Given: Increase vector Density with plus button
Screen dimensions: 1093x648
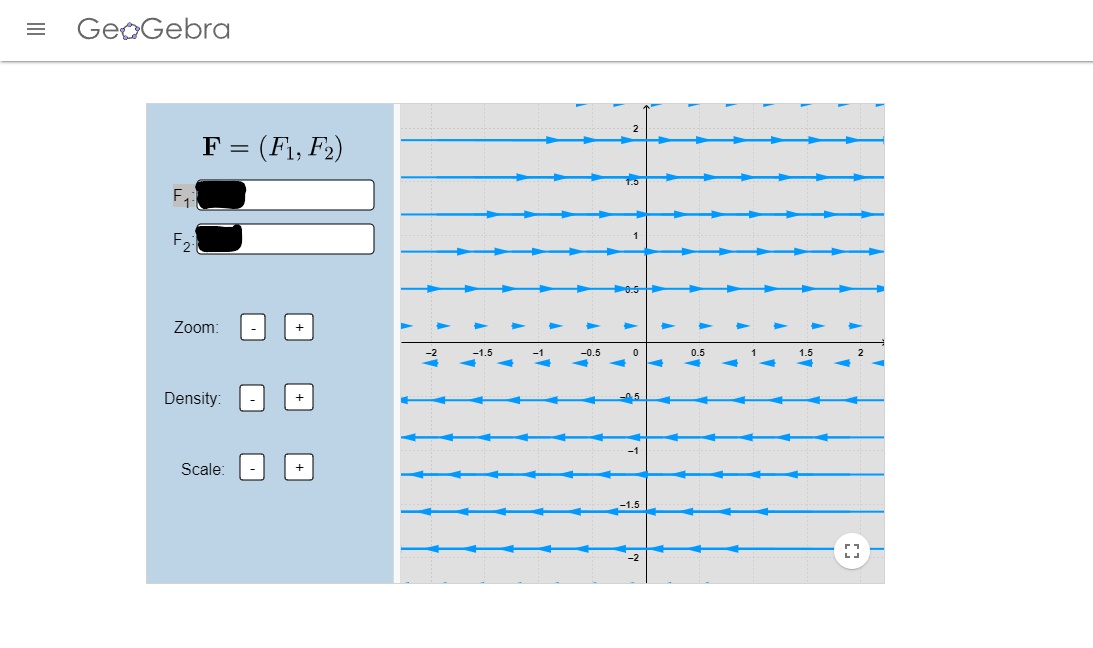Looking at the screenshot, I should pyautogui.click(x=298, y=398).
